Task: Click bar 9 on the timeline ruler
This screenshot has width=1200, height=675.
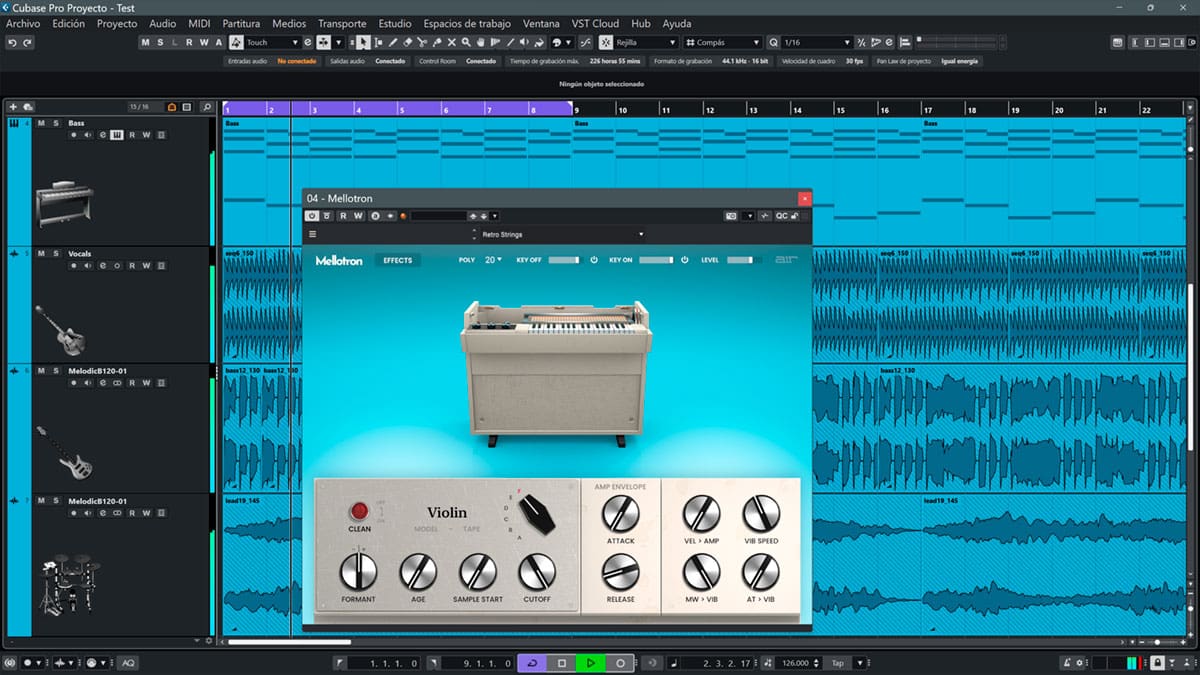Action: pos(577,109)
